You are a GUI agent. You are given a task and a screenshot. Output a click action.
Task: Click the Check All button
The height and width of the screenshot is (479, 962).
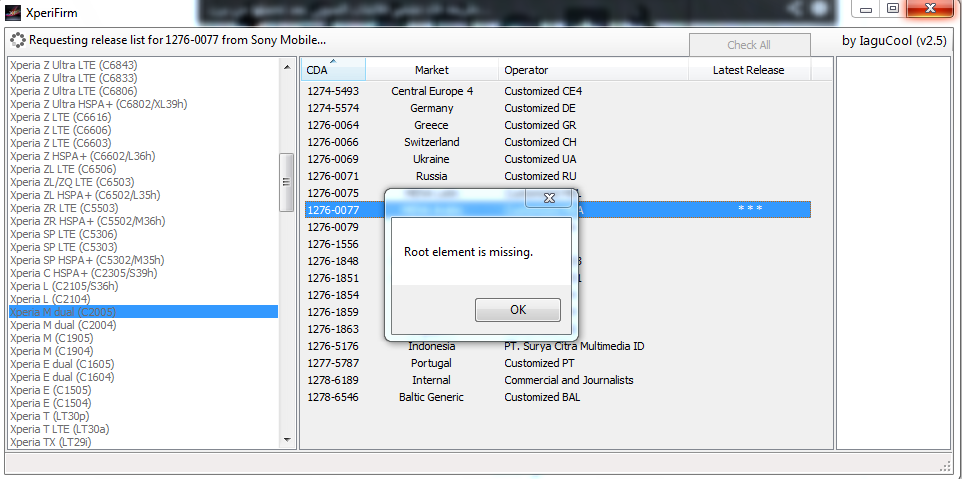coord(749,45)
